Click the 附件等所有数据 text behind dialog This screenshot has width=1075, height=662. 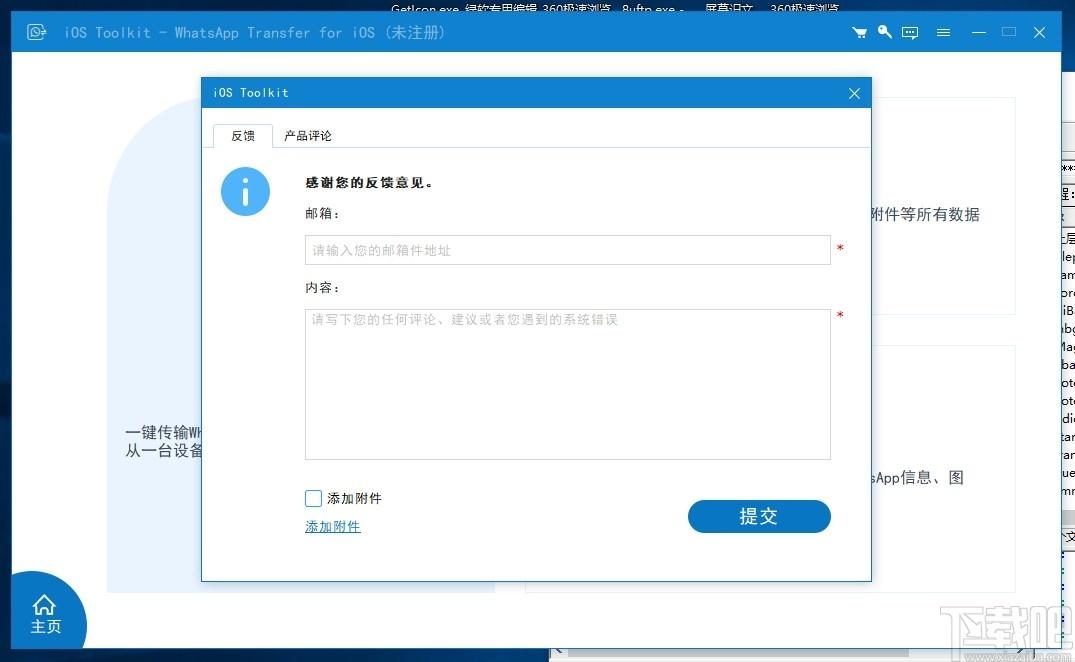point(926,214)
